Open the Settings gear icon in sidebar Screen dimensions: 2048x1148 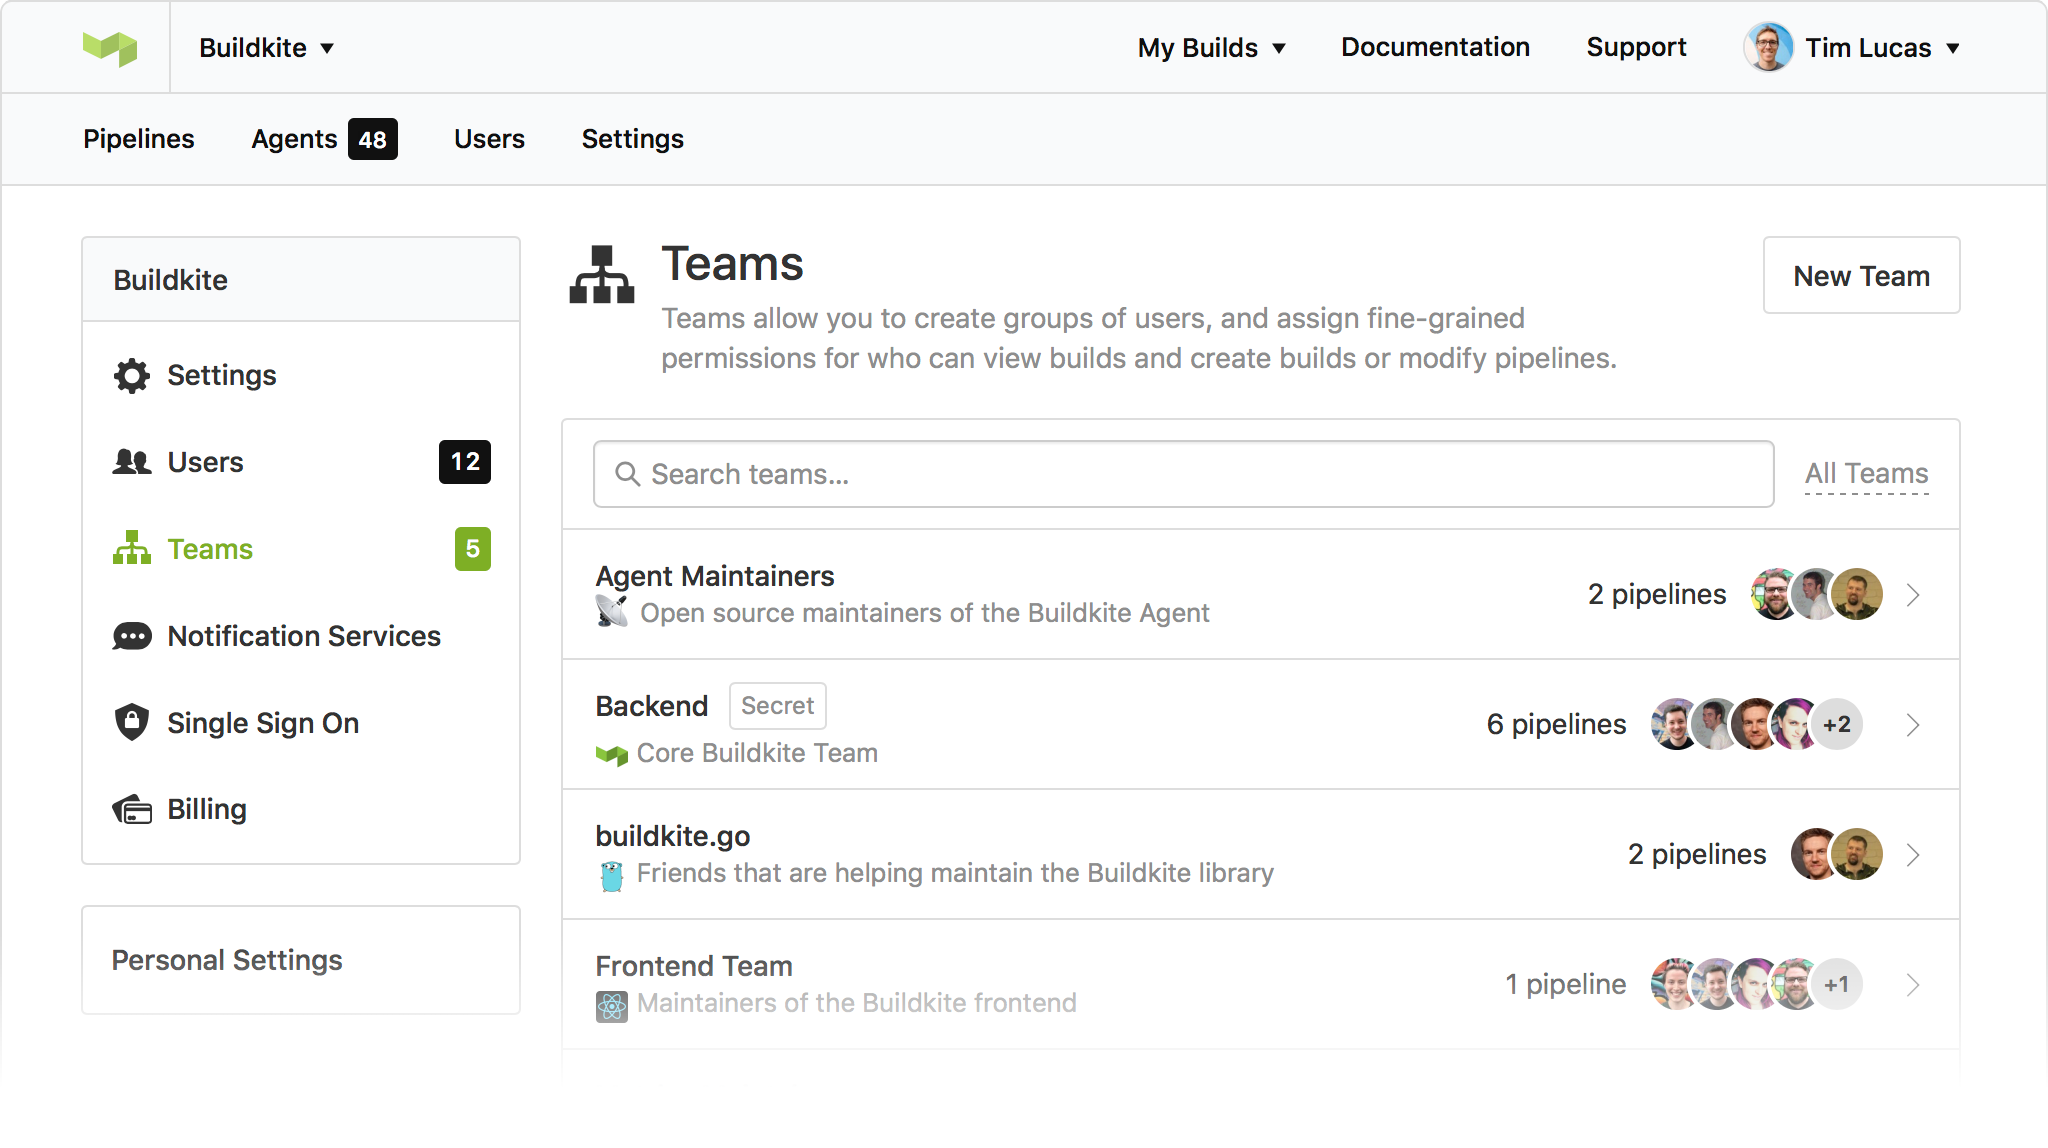[x=132, y=376]
